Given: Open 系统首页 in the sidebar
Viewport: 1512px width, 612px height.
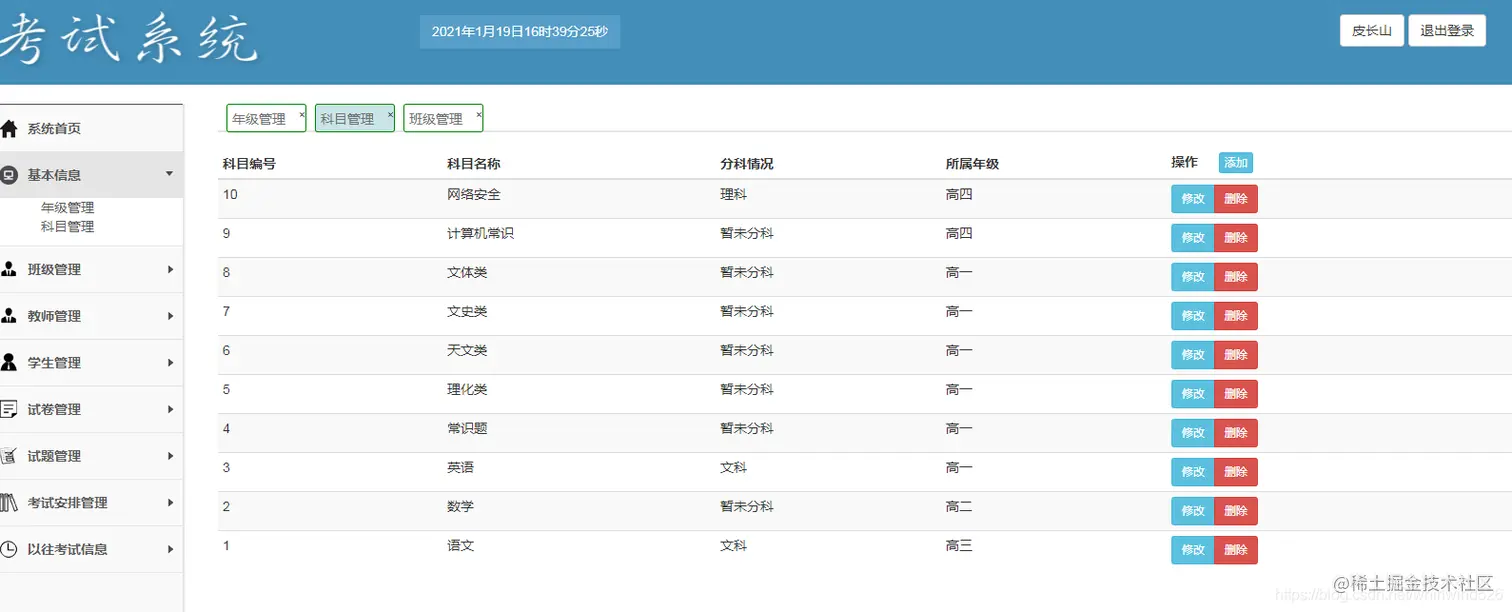Looking at the screenshot, I should 54,129.
